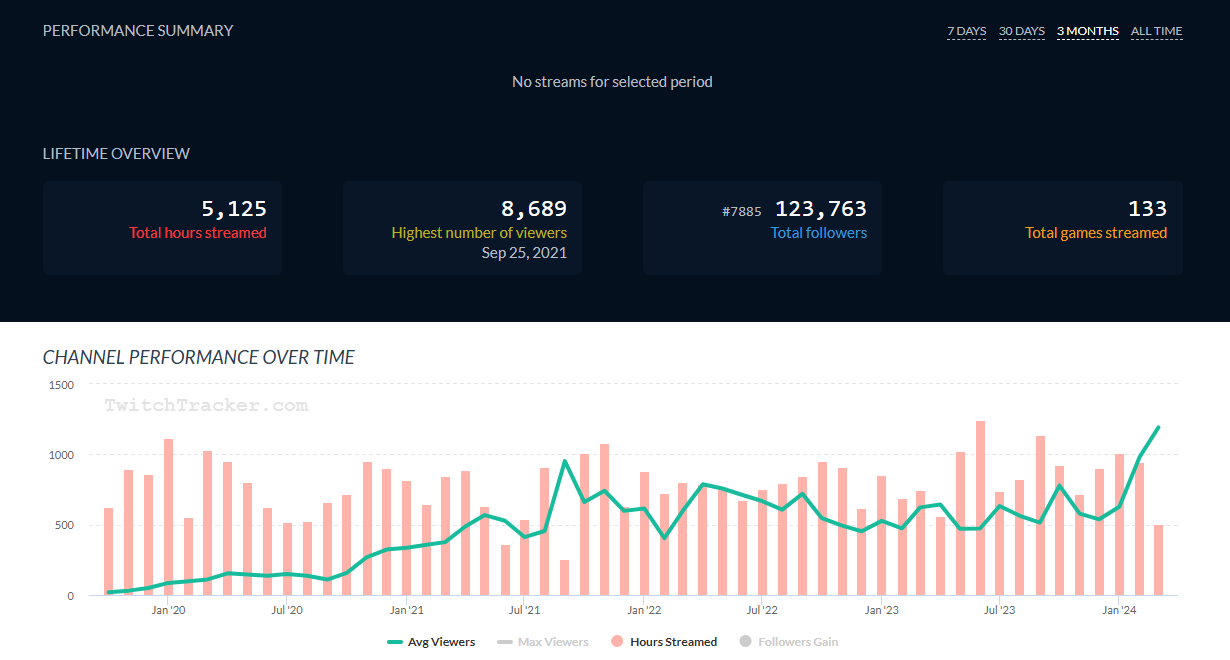The width and height of the screenshot is (1230, 660).
Task: Open the Total followers label
Action: pos(819,233)
